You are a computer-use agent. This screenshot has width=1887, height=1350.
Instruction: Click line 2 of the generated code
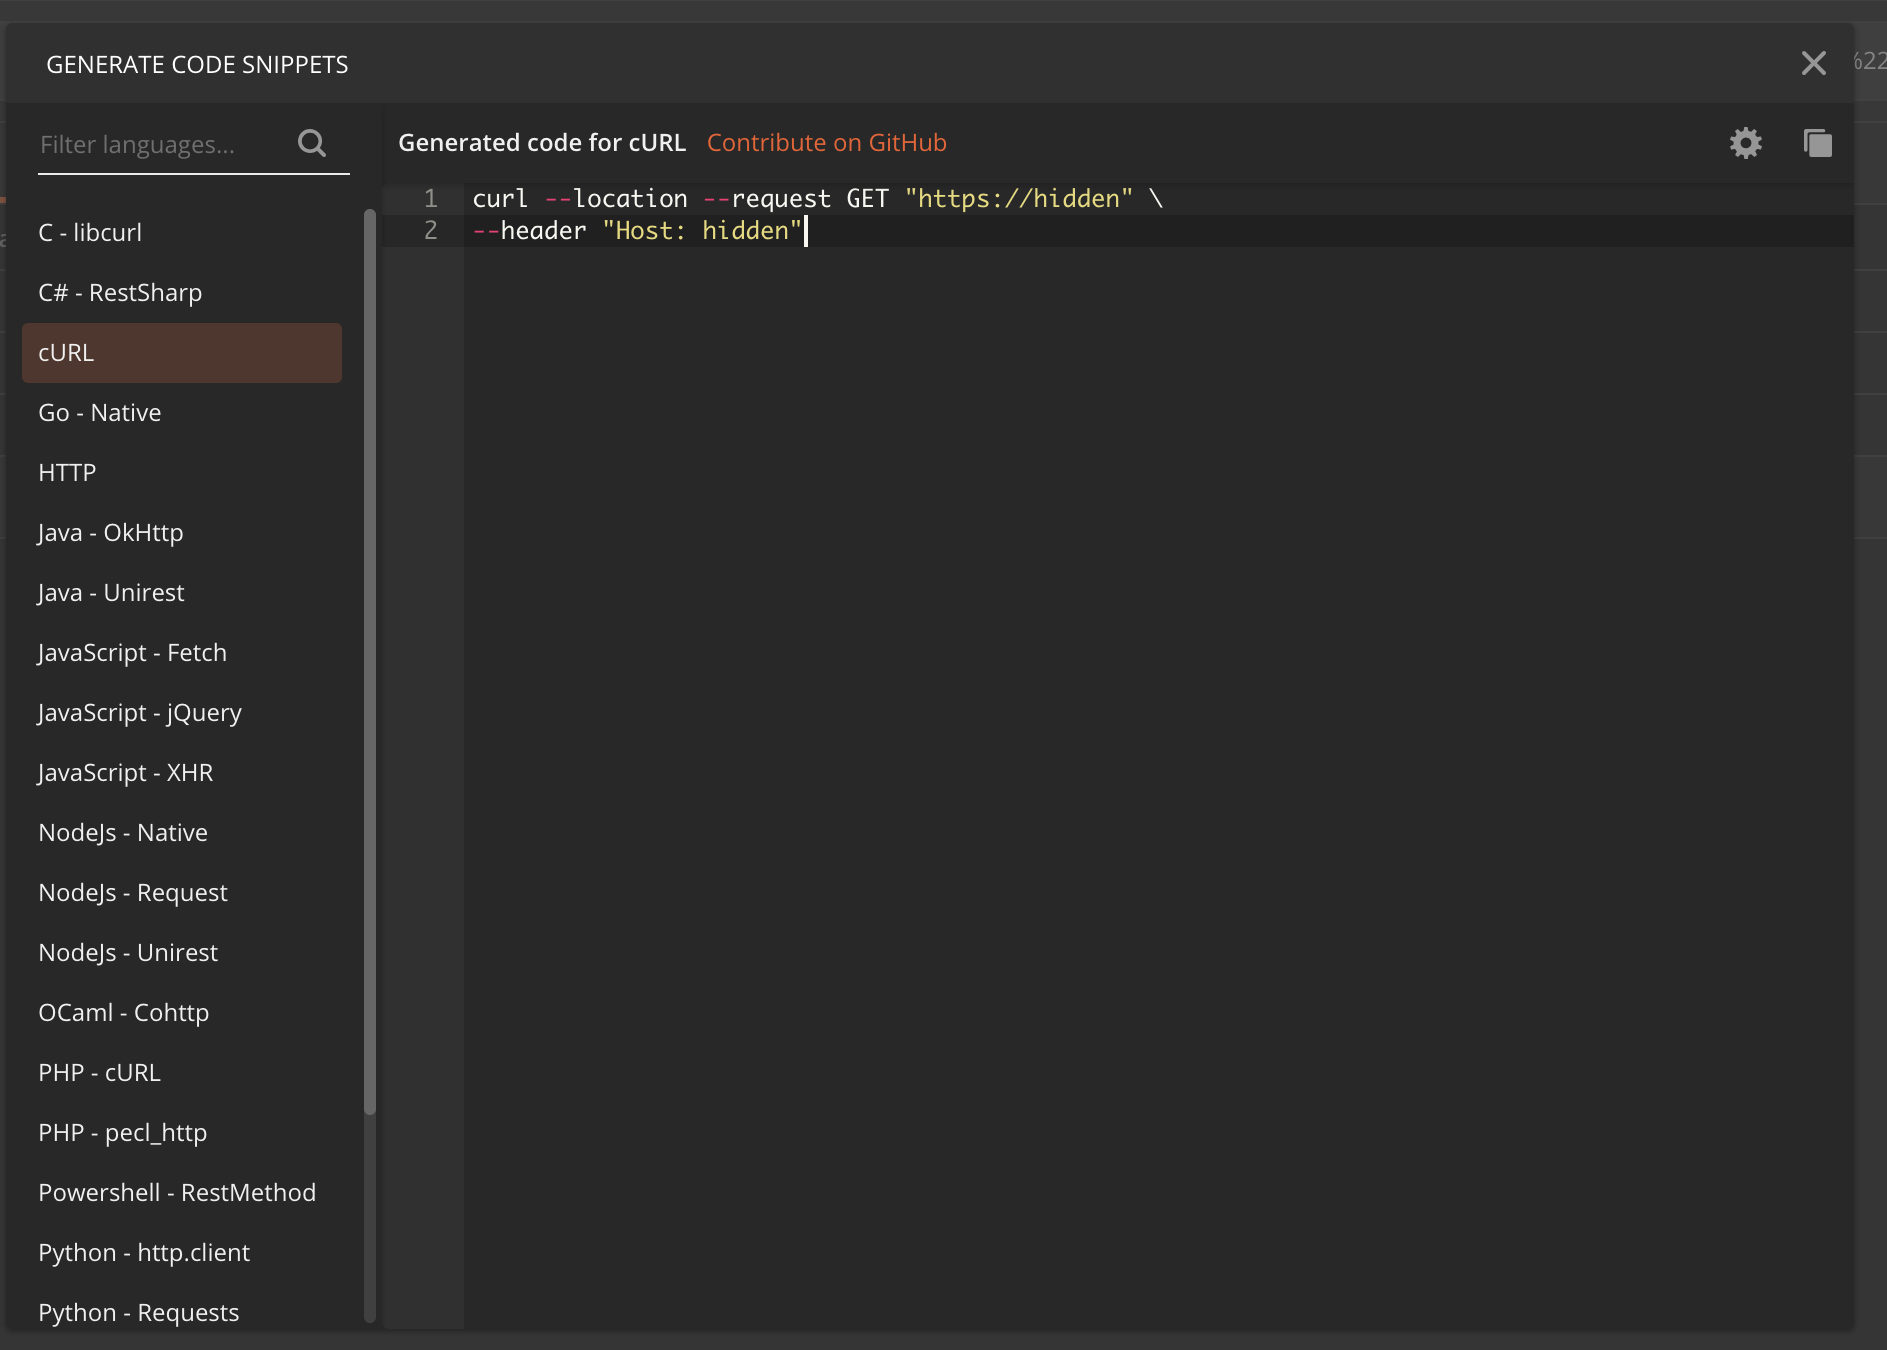tap(640, 230)
